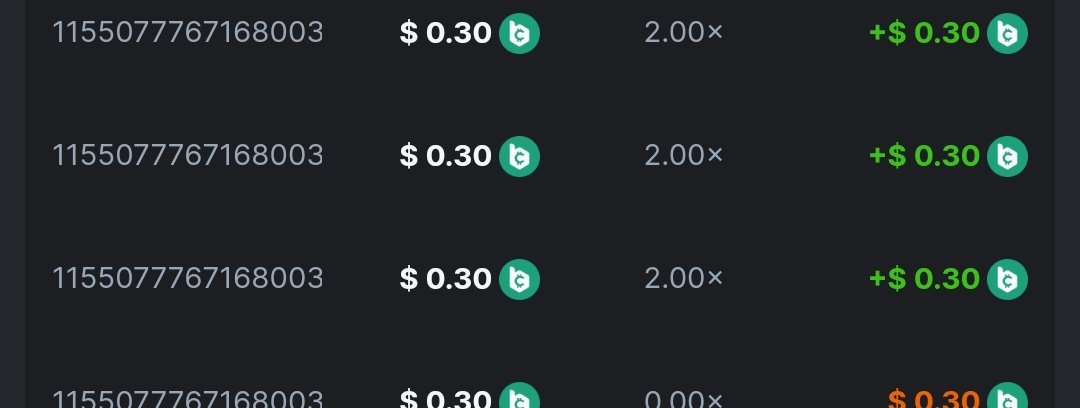Open the first row's bet ID 115507767168003
The height and width of the screenshot is (408, 1080).
pos(188,33)
